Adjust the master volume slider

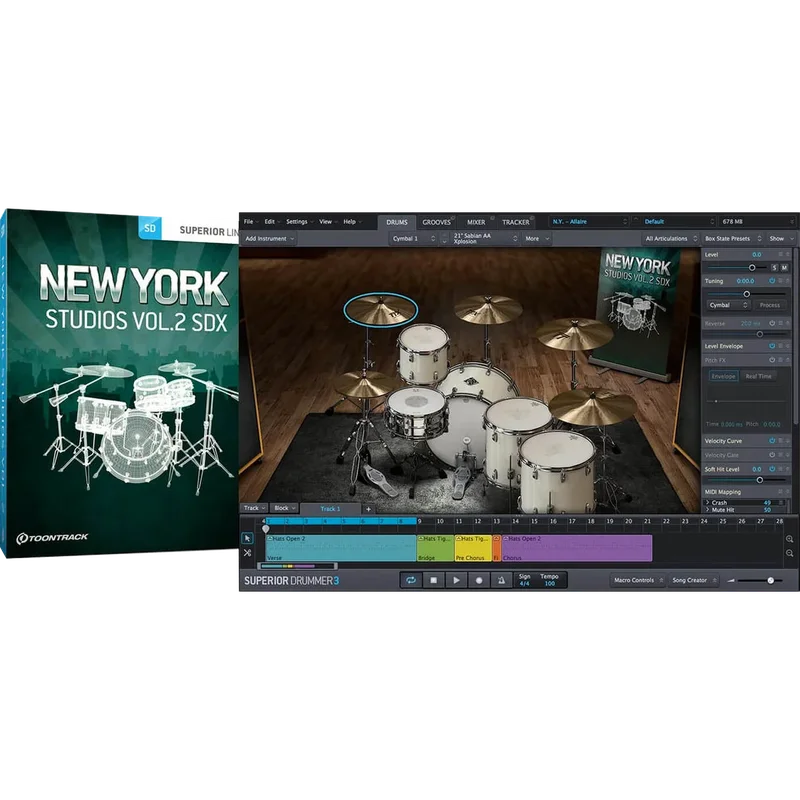770,580
